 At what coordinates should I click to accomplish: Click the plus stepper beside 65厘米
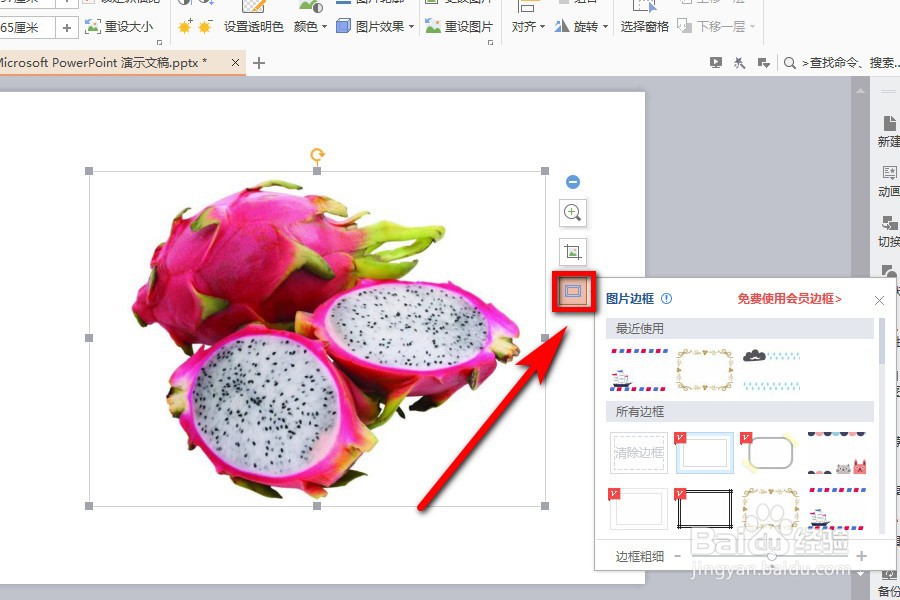pyautogui.click(x=67, y=28)
